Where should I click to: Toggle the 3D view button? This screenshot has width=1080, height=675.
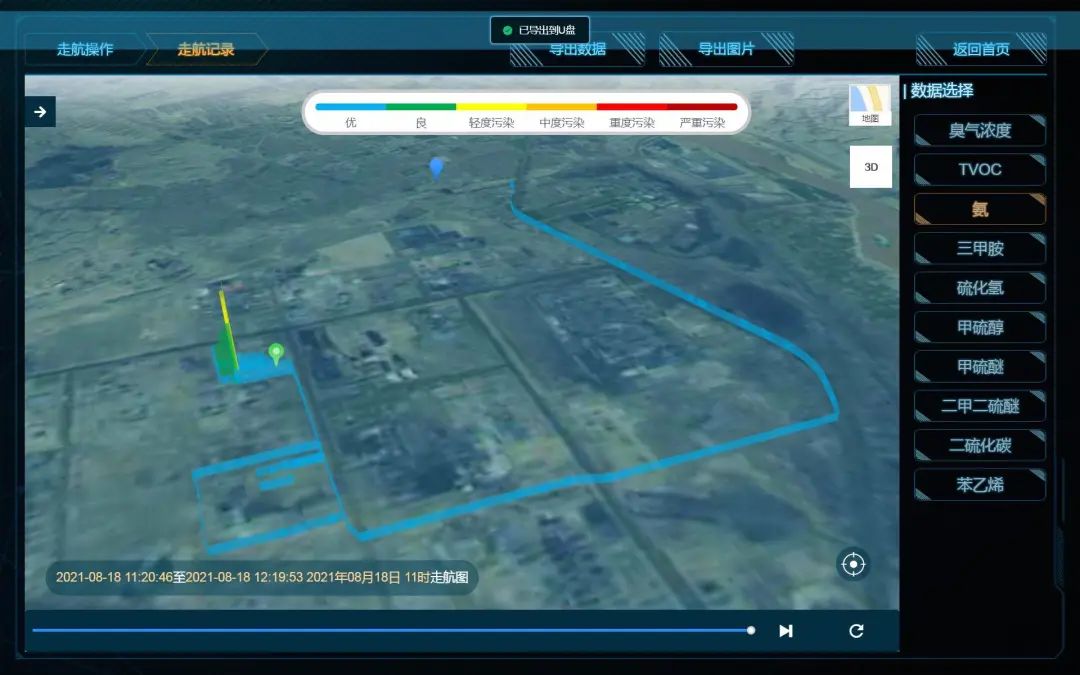tap(870, 167)
